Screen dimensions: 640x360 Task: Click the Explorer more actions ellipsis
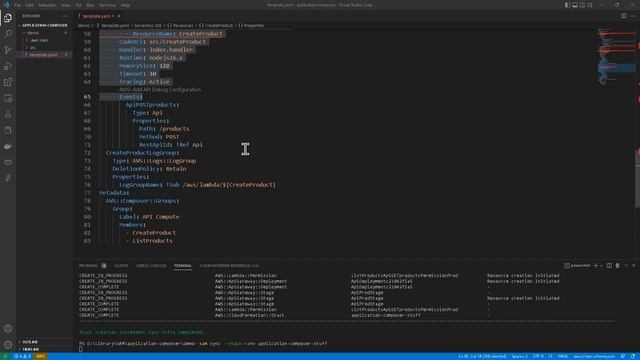pyautogui.click(x=65, y=16)
